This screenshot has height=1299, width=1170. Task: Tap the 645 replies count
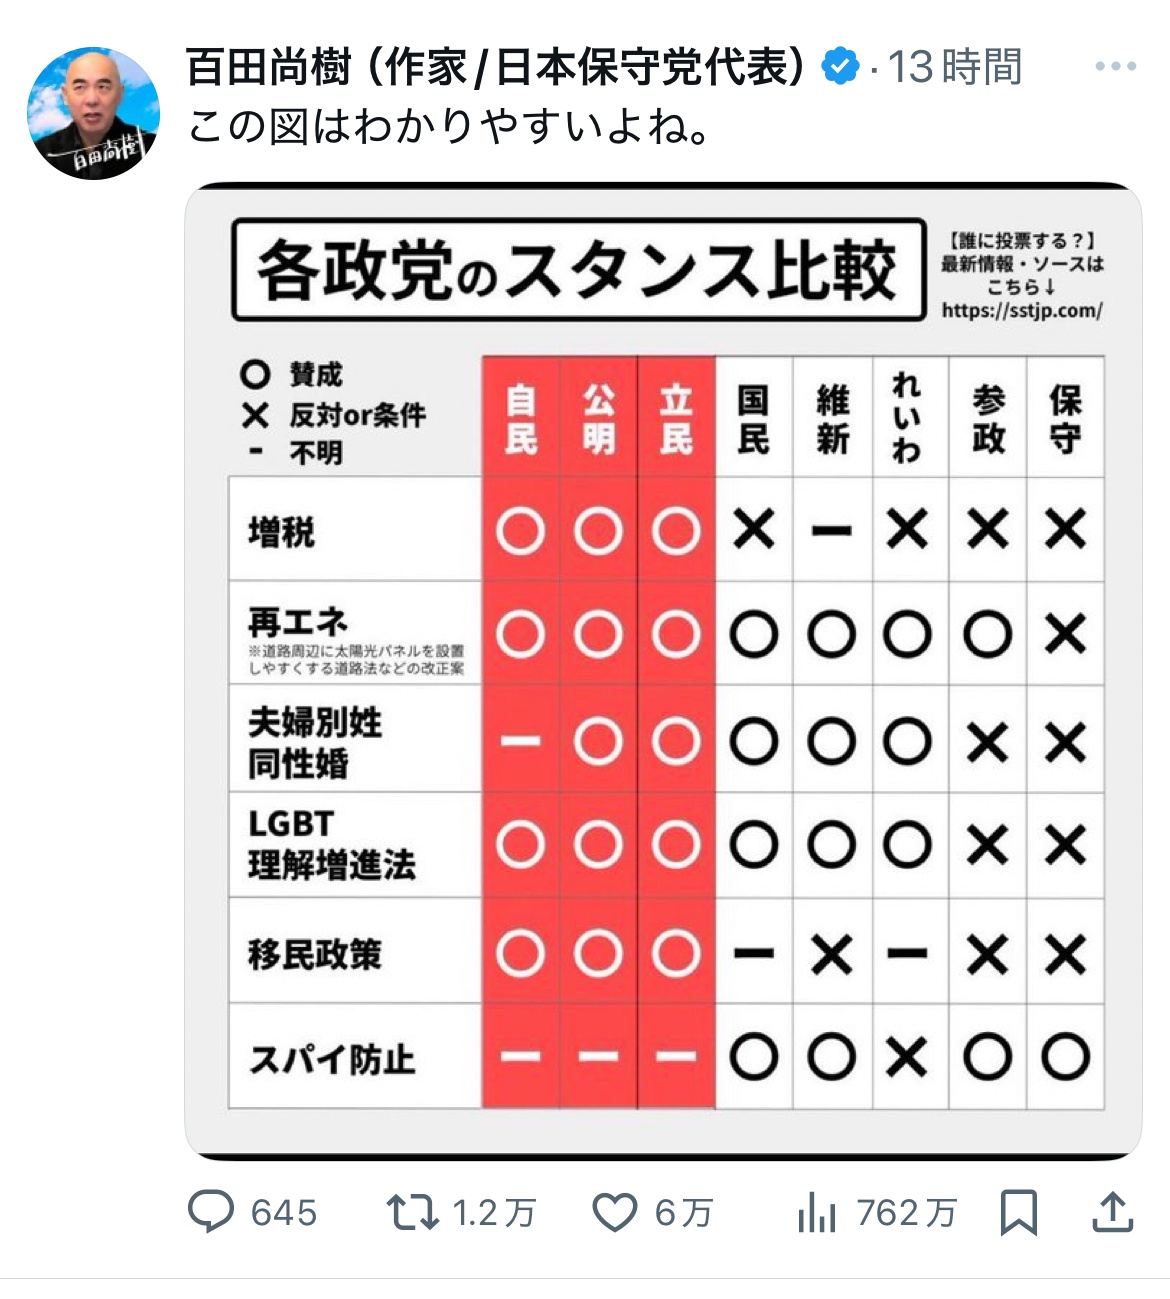click(x=284, y=1213)
